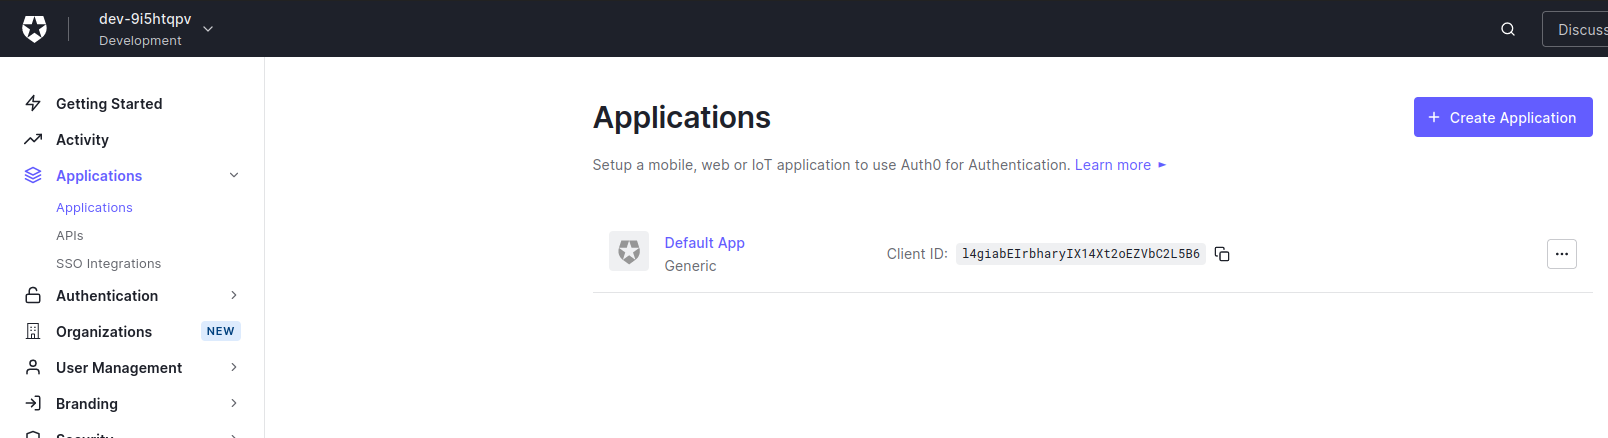Click the Auth0 shield logo
Screen dimensions: 1608x438
point(35,29)
